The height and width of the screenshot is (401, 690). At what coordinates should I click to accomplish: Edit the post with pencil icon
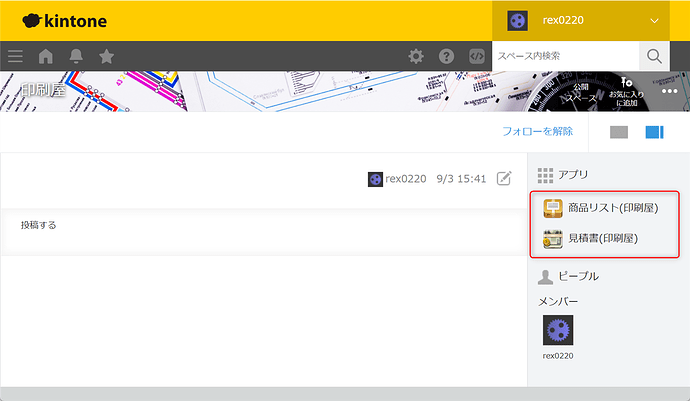(505, 178)
